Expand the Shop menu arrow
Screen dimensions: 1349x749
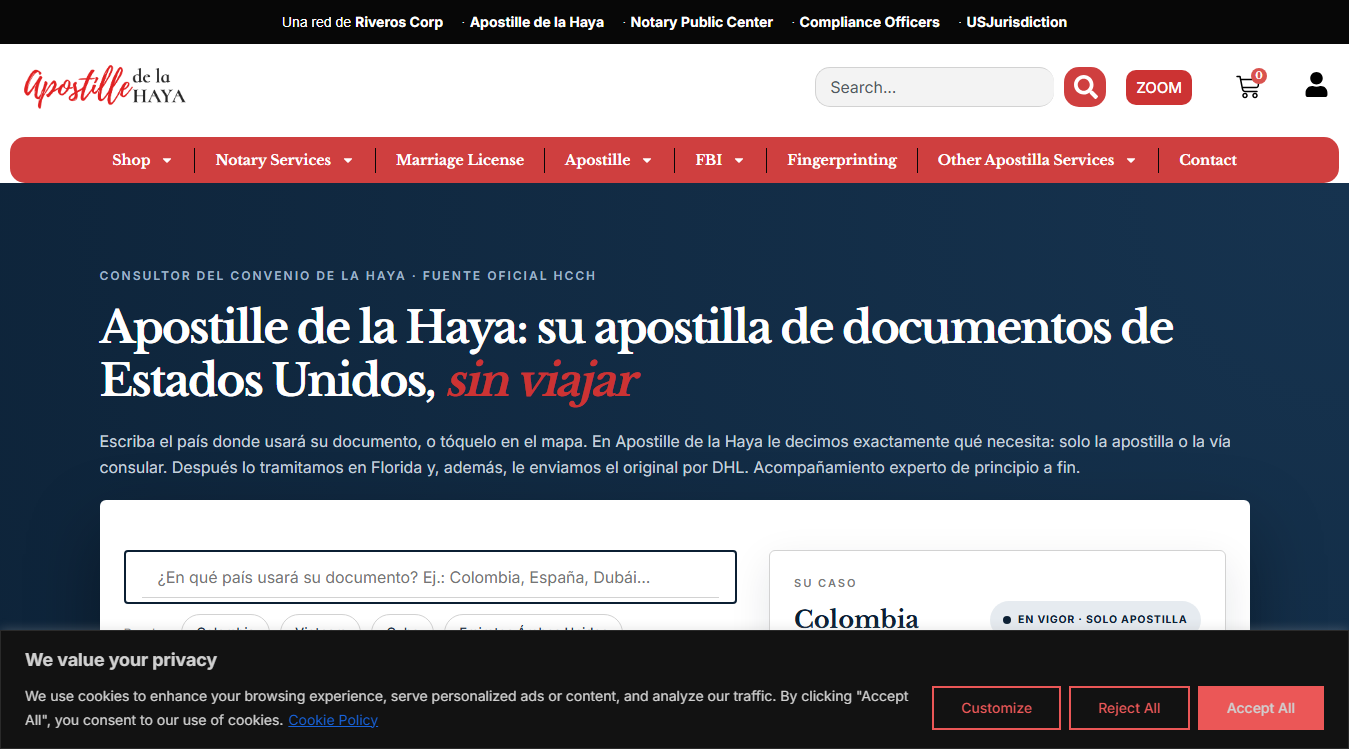pyautogui.click(x=167, y=160)
